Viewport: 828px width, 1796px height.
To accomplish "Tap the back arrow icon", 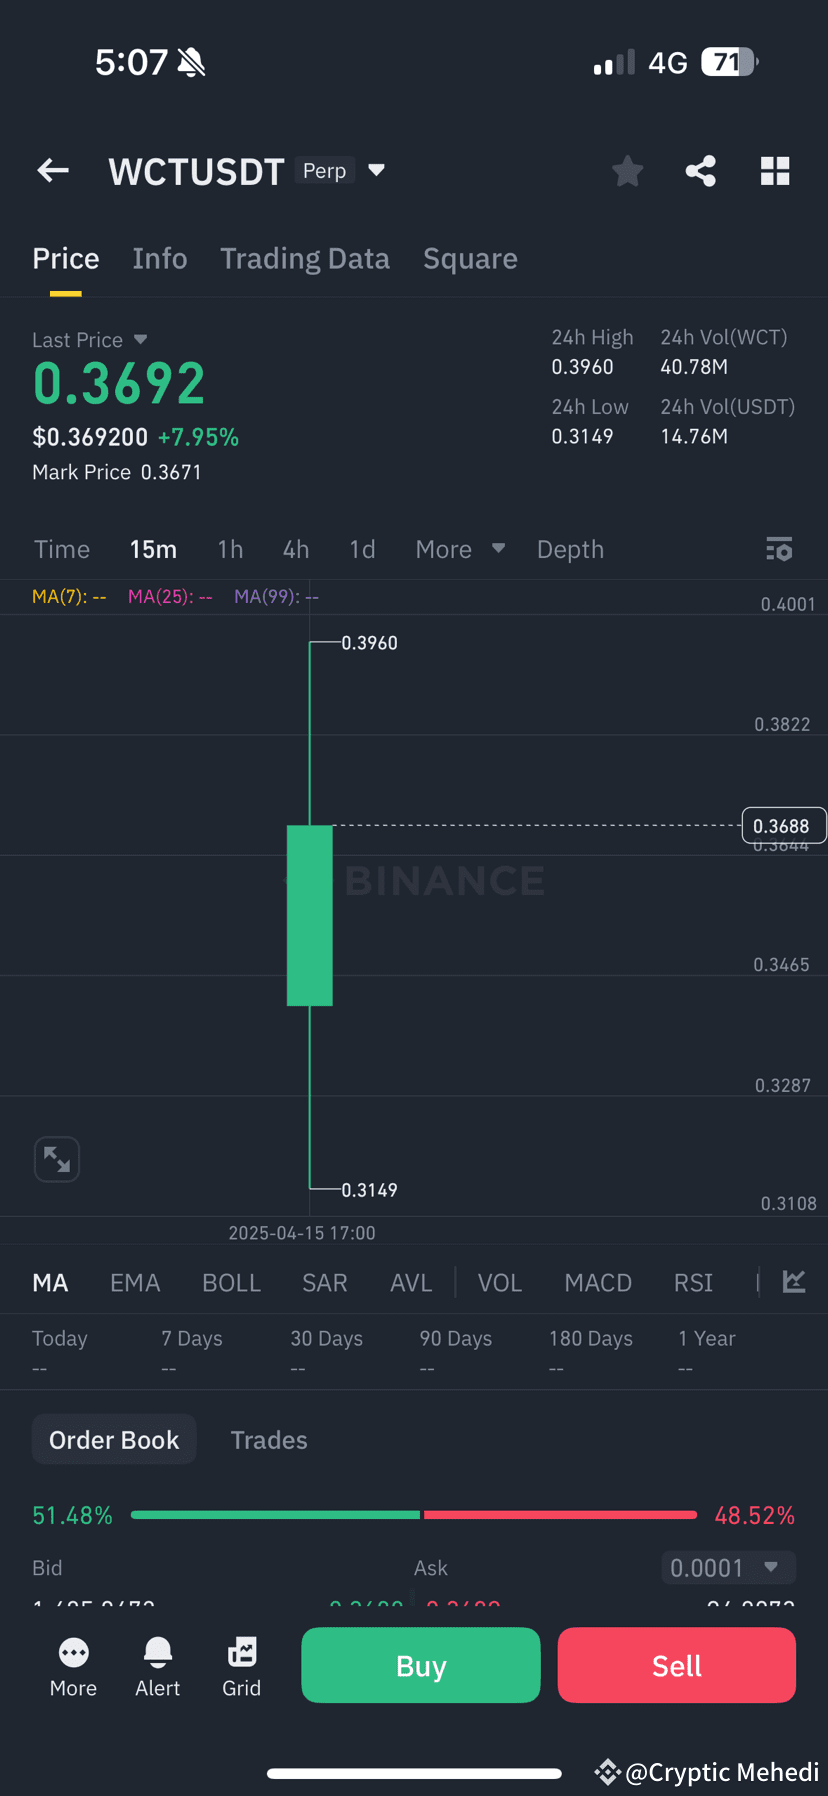I will point(53,171).
